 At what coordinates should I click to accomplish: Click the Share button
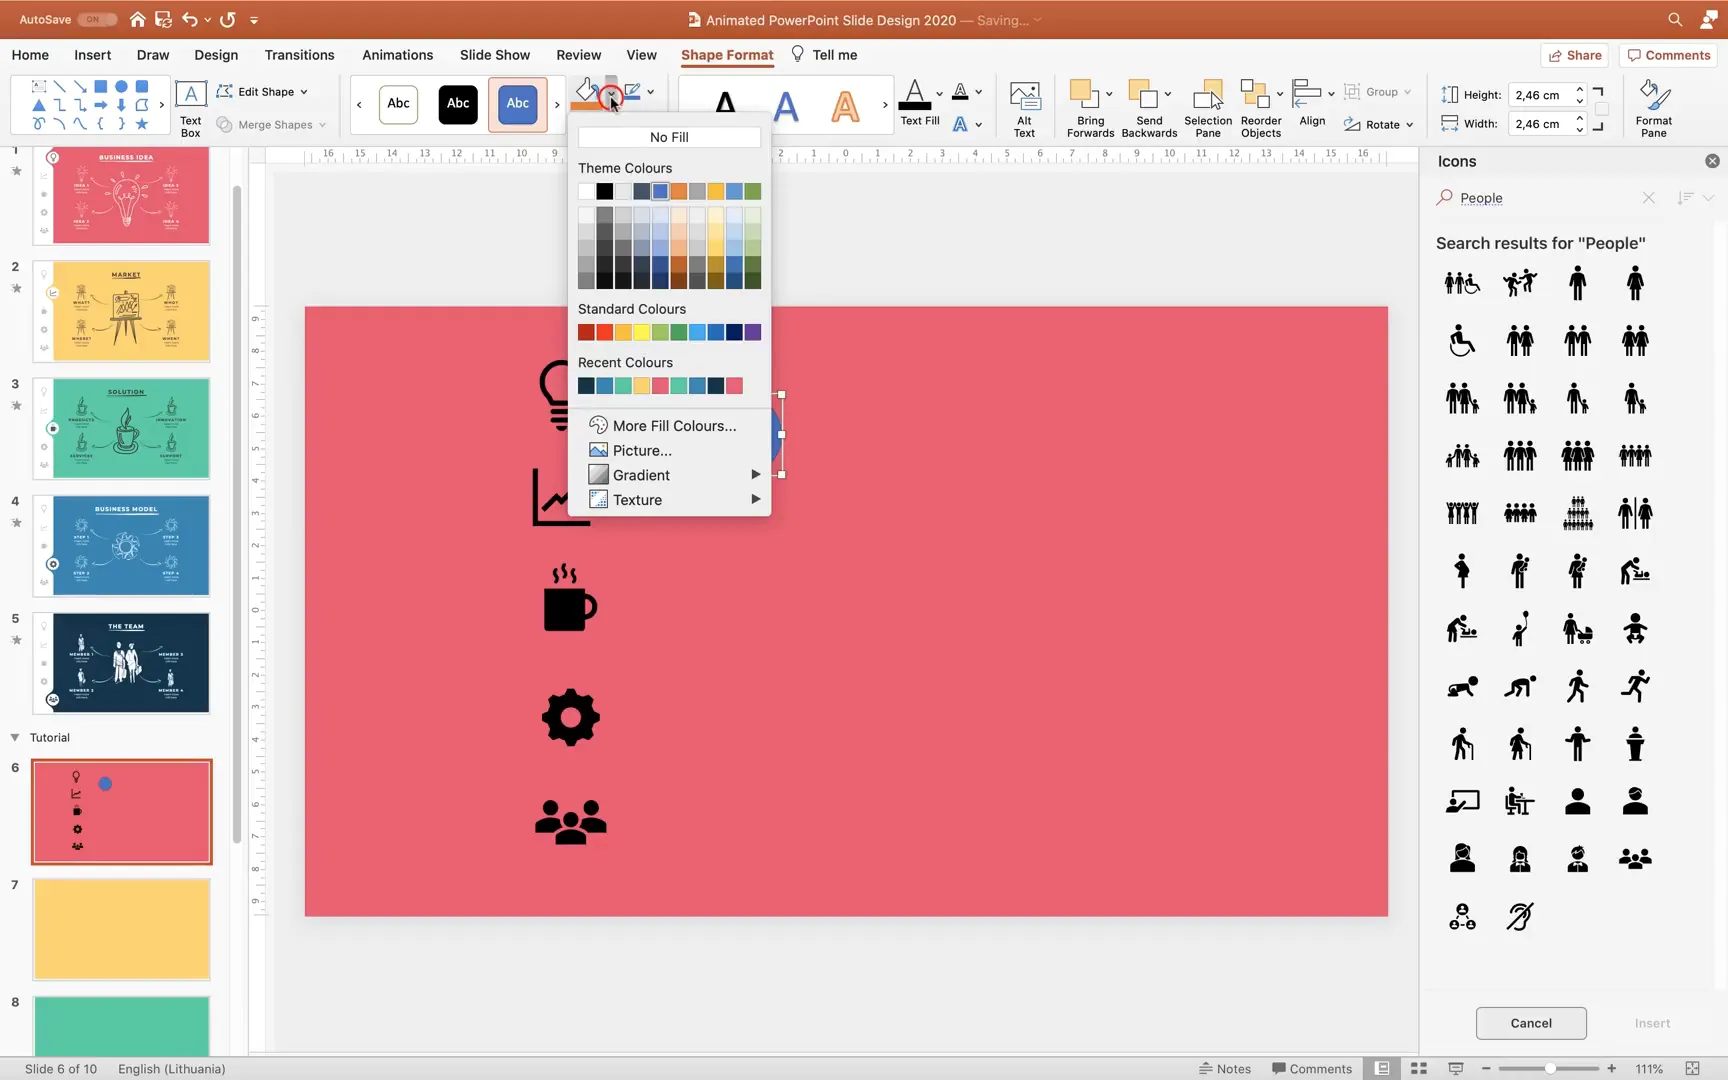pyautogui.click(x=1575, y=55)
